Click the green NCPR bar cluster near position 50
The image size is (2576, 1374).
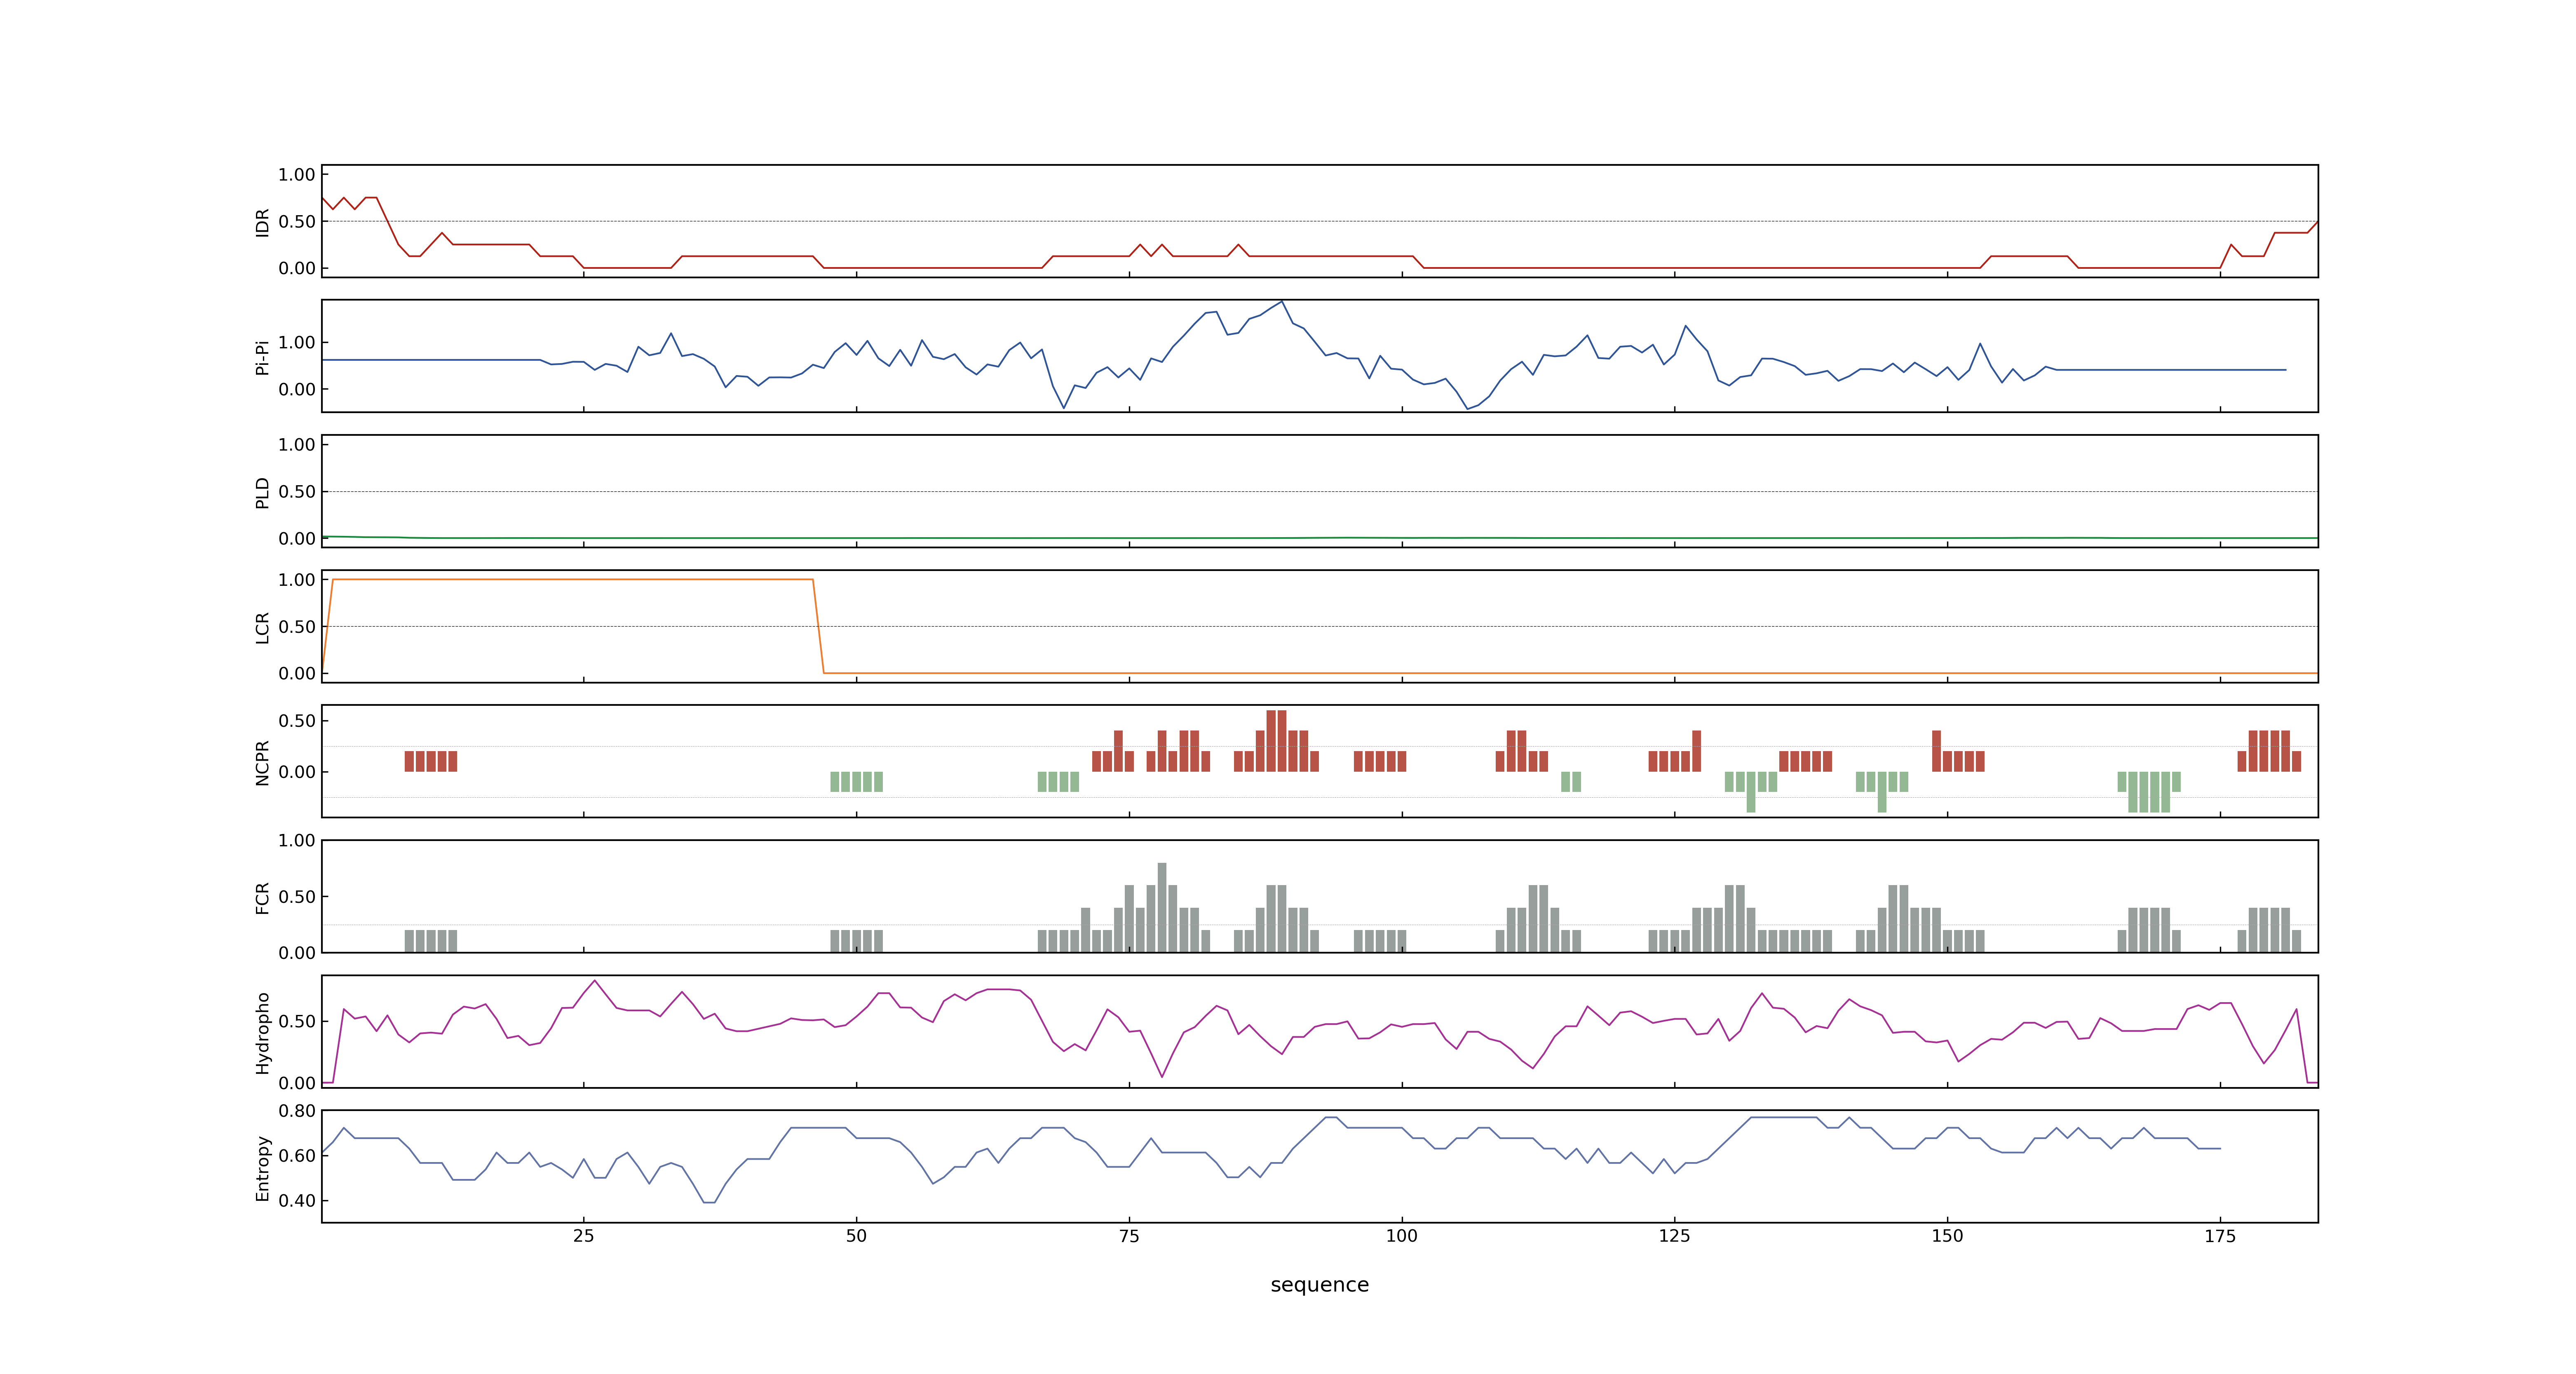pyautogui.click(x=856, y=782)
